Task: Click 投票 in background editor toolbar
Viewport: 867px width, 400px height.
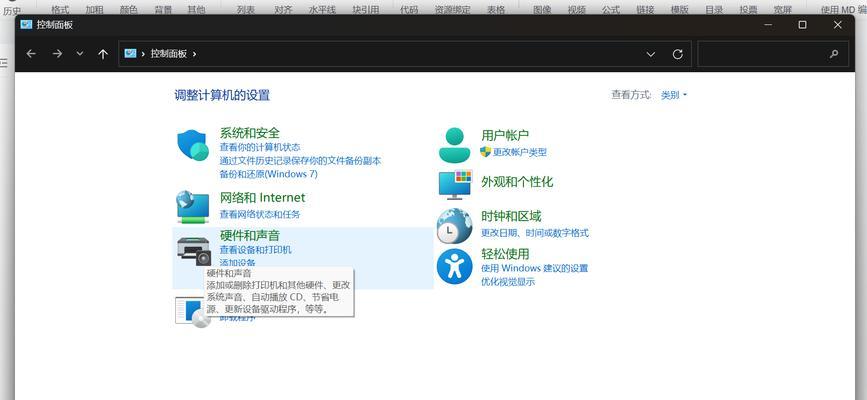Action: (x=748, y=9)
